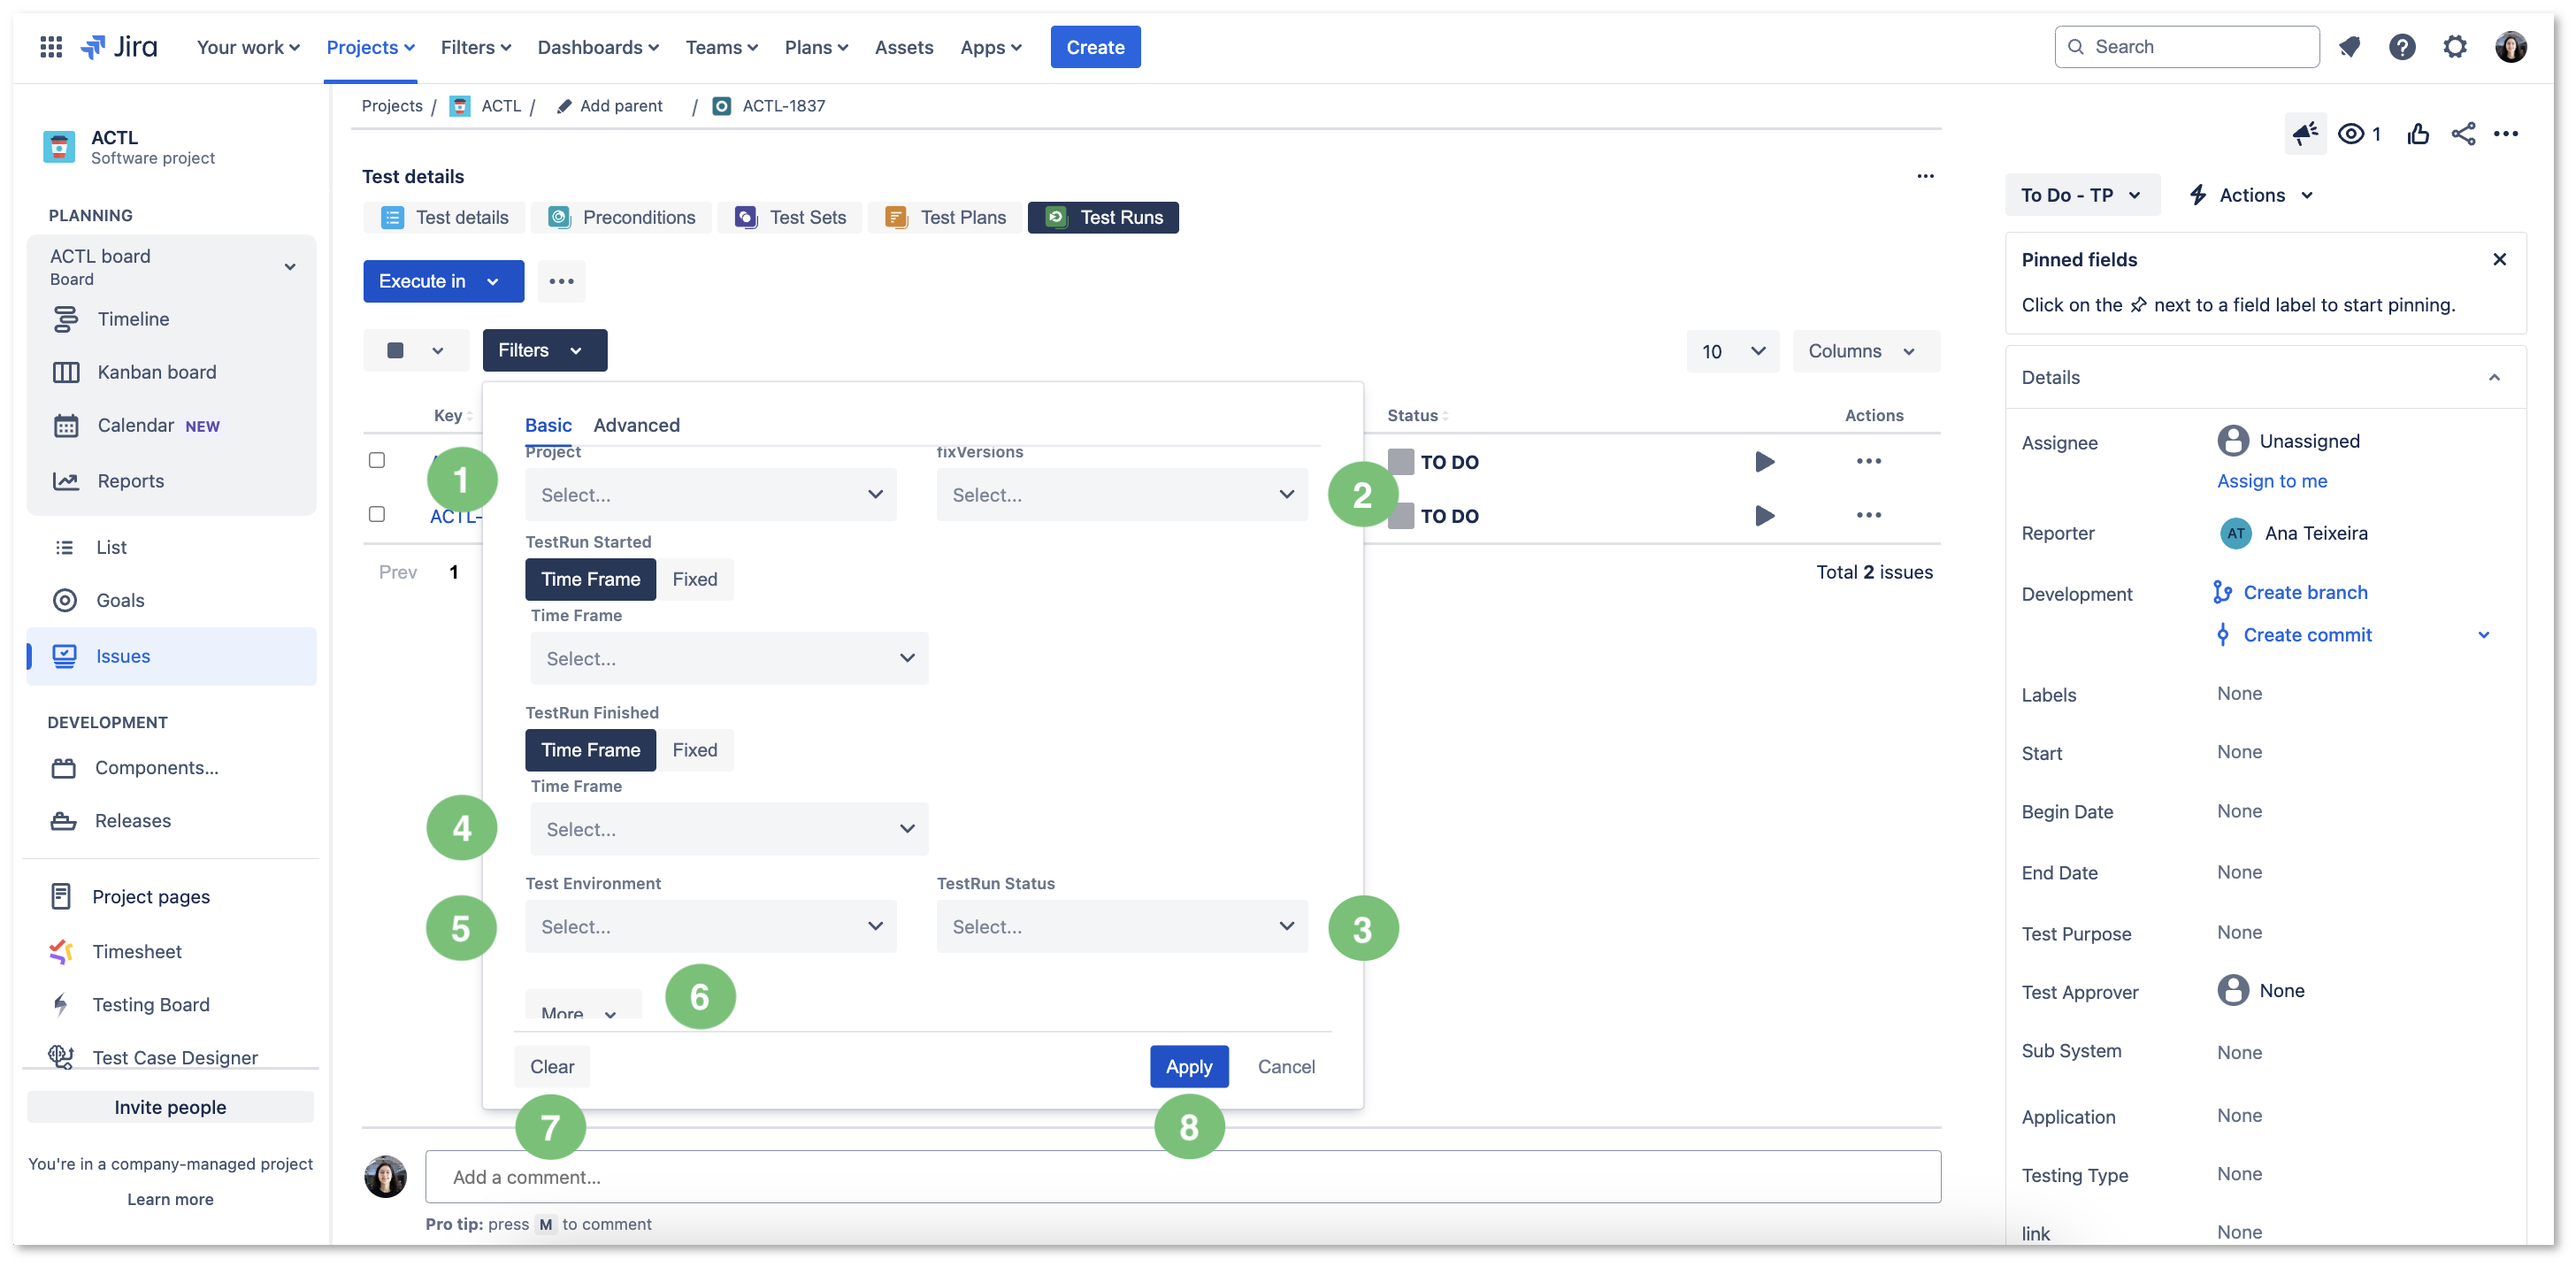Click the Clear filters button

point(552,1066)
